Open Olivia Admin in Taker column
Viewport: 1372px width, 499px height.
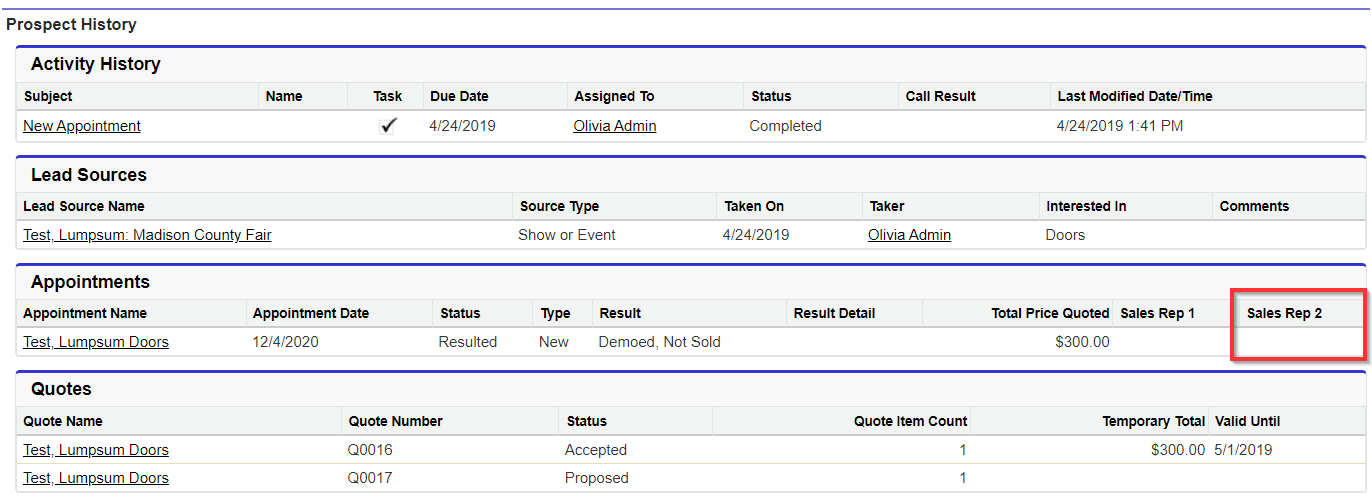coord(909,235)
